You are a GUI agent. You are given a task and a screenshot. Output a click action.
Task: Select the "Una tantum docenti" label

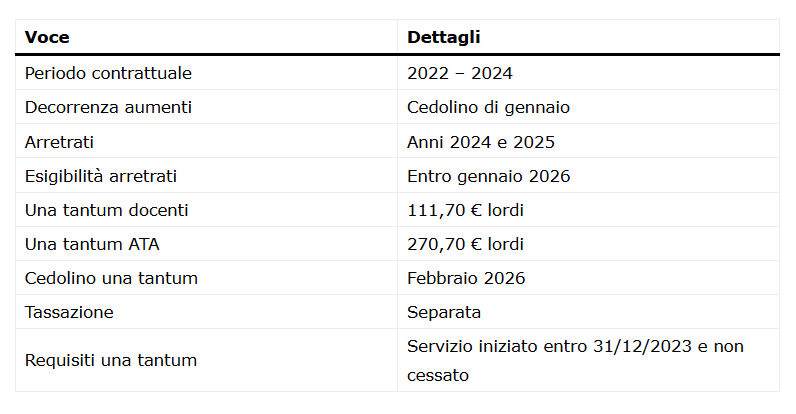[106, 210]
